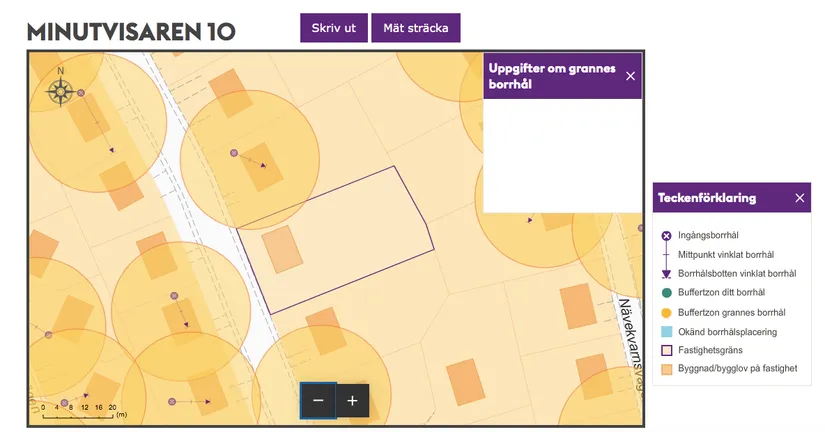Click the Ingångsborrhål text in the legend
This screenshot has height=432, width=825.
(x=708, y=235)
